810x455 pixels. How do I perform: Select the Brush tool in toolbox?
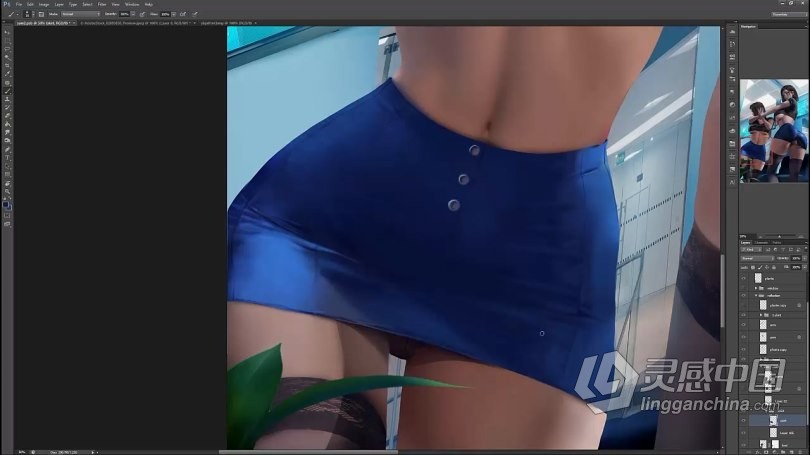click(x=7, y=91)
